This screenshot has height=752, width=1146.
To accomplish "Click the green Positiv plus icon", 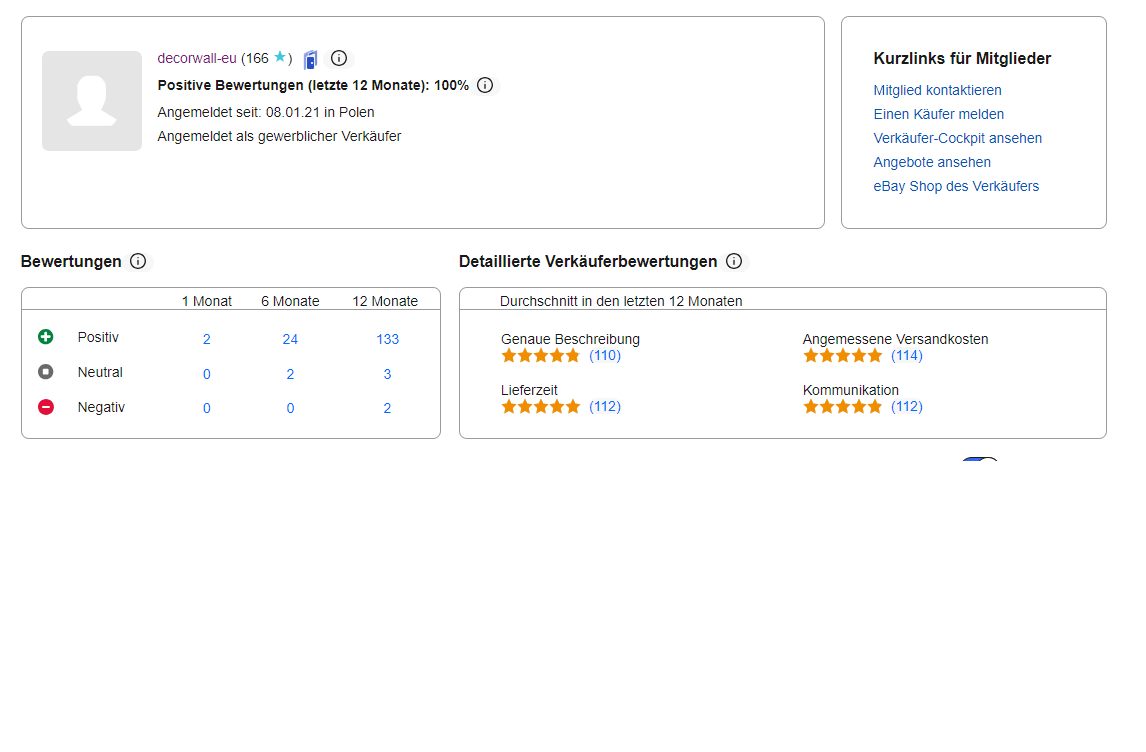I will [45, 337].
